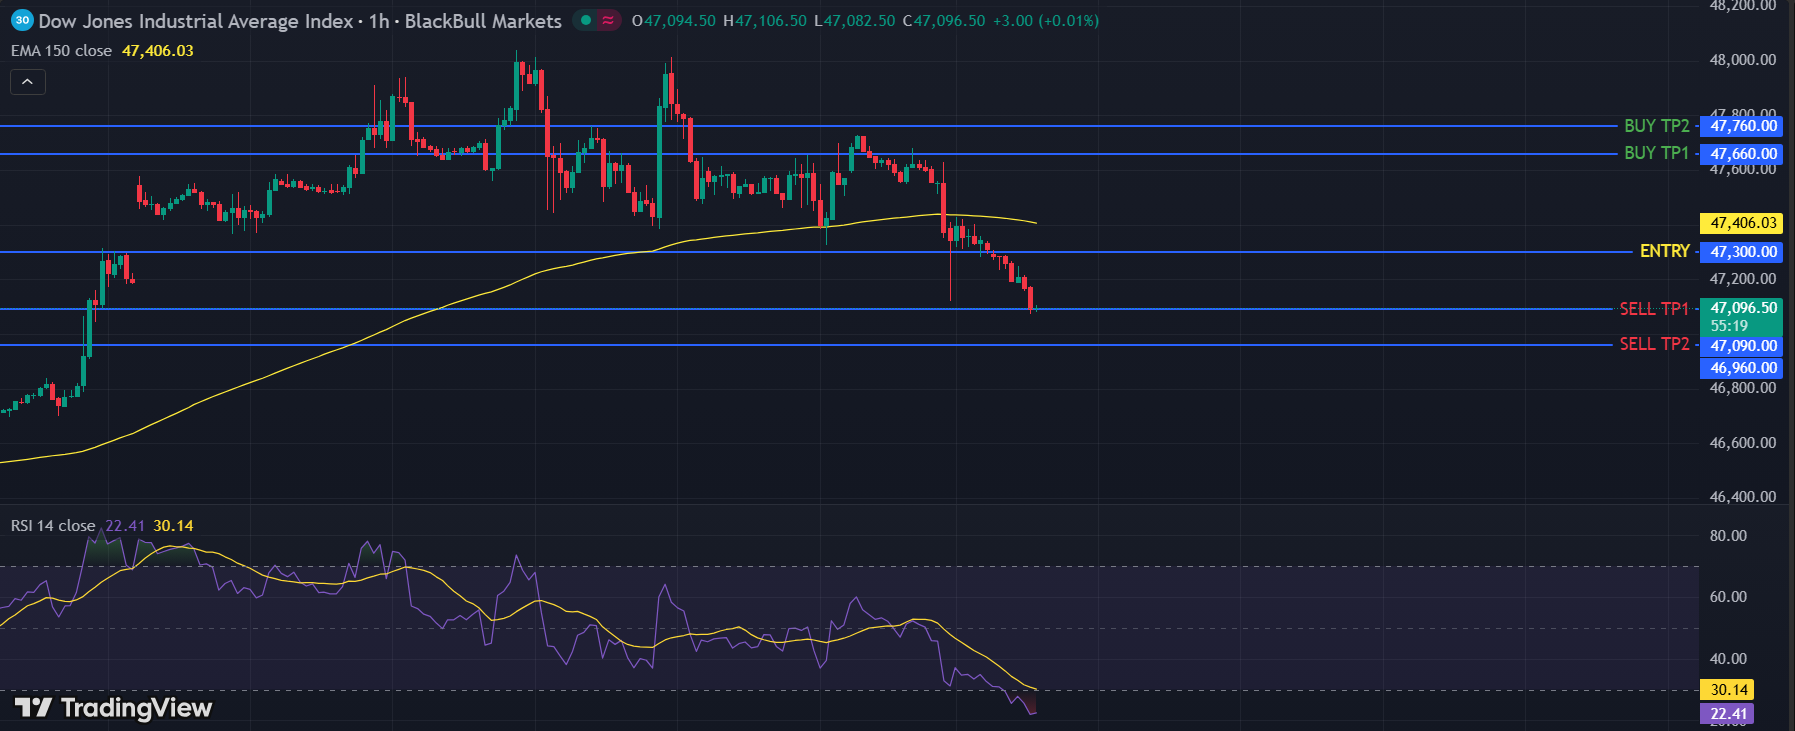1795x731 pixels.
Task: Click the purple RSI value tag 22.41
Action: pyautogui.click(x=1728, y=714)
